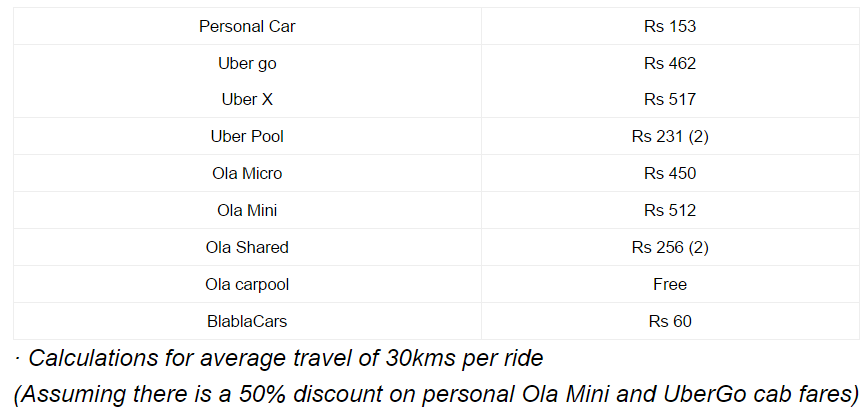
Task: Select the Rs 153 fare cell
Action: coord(670,26)
